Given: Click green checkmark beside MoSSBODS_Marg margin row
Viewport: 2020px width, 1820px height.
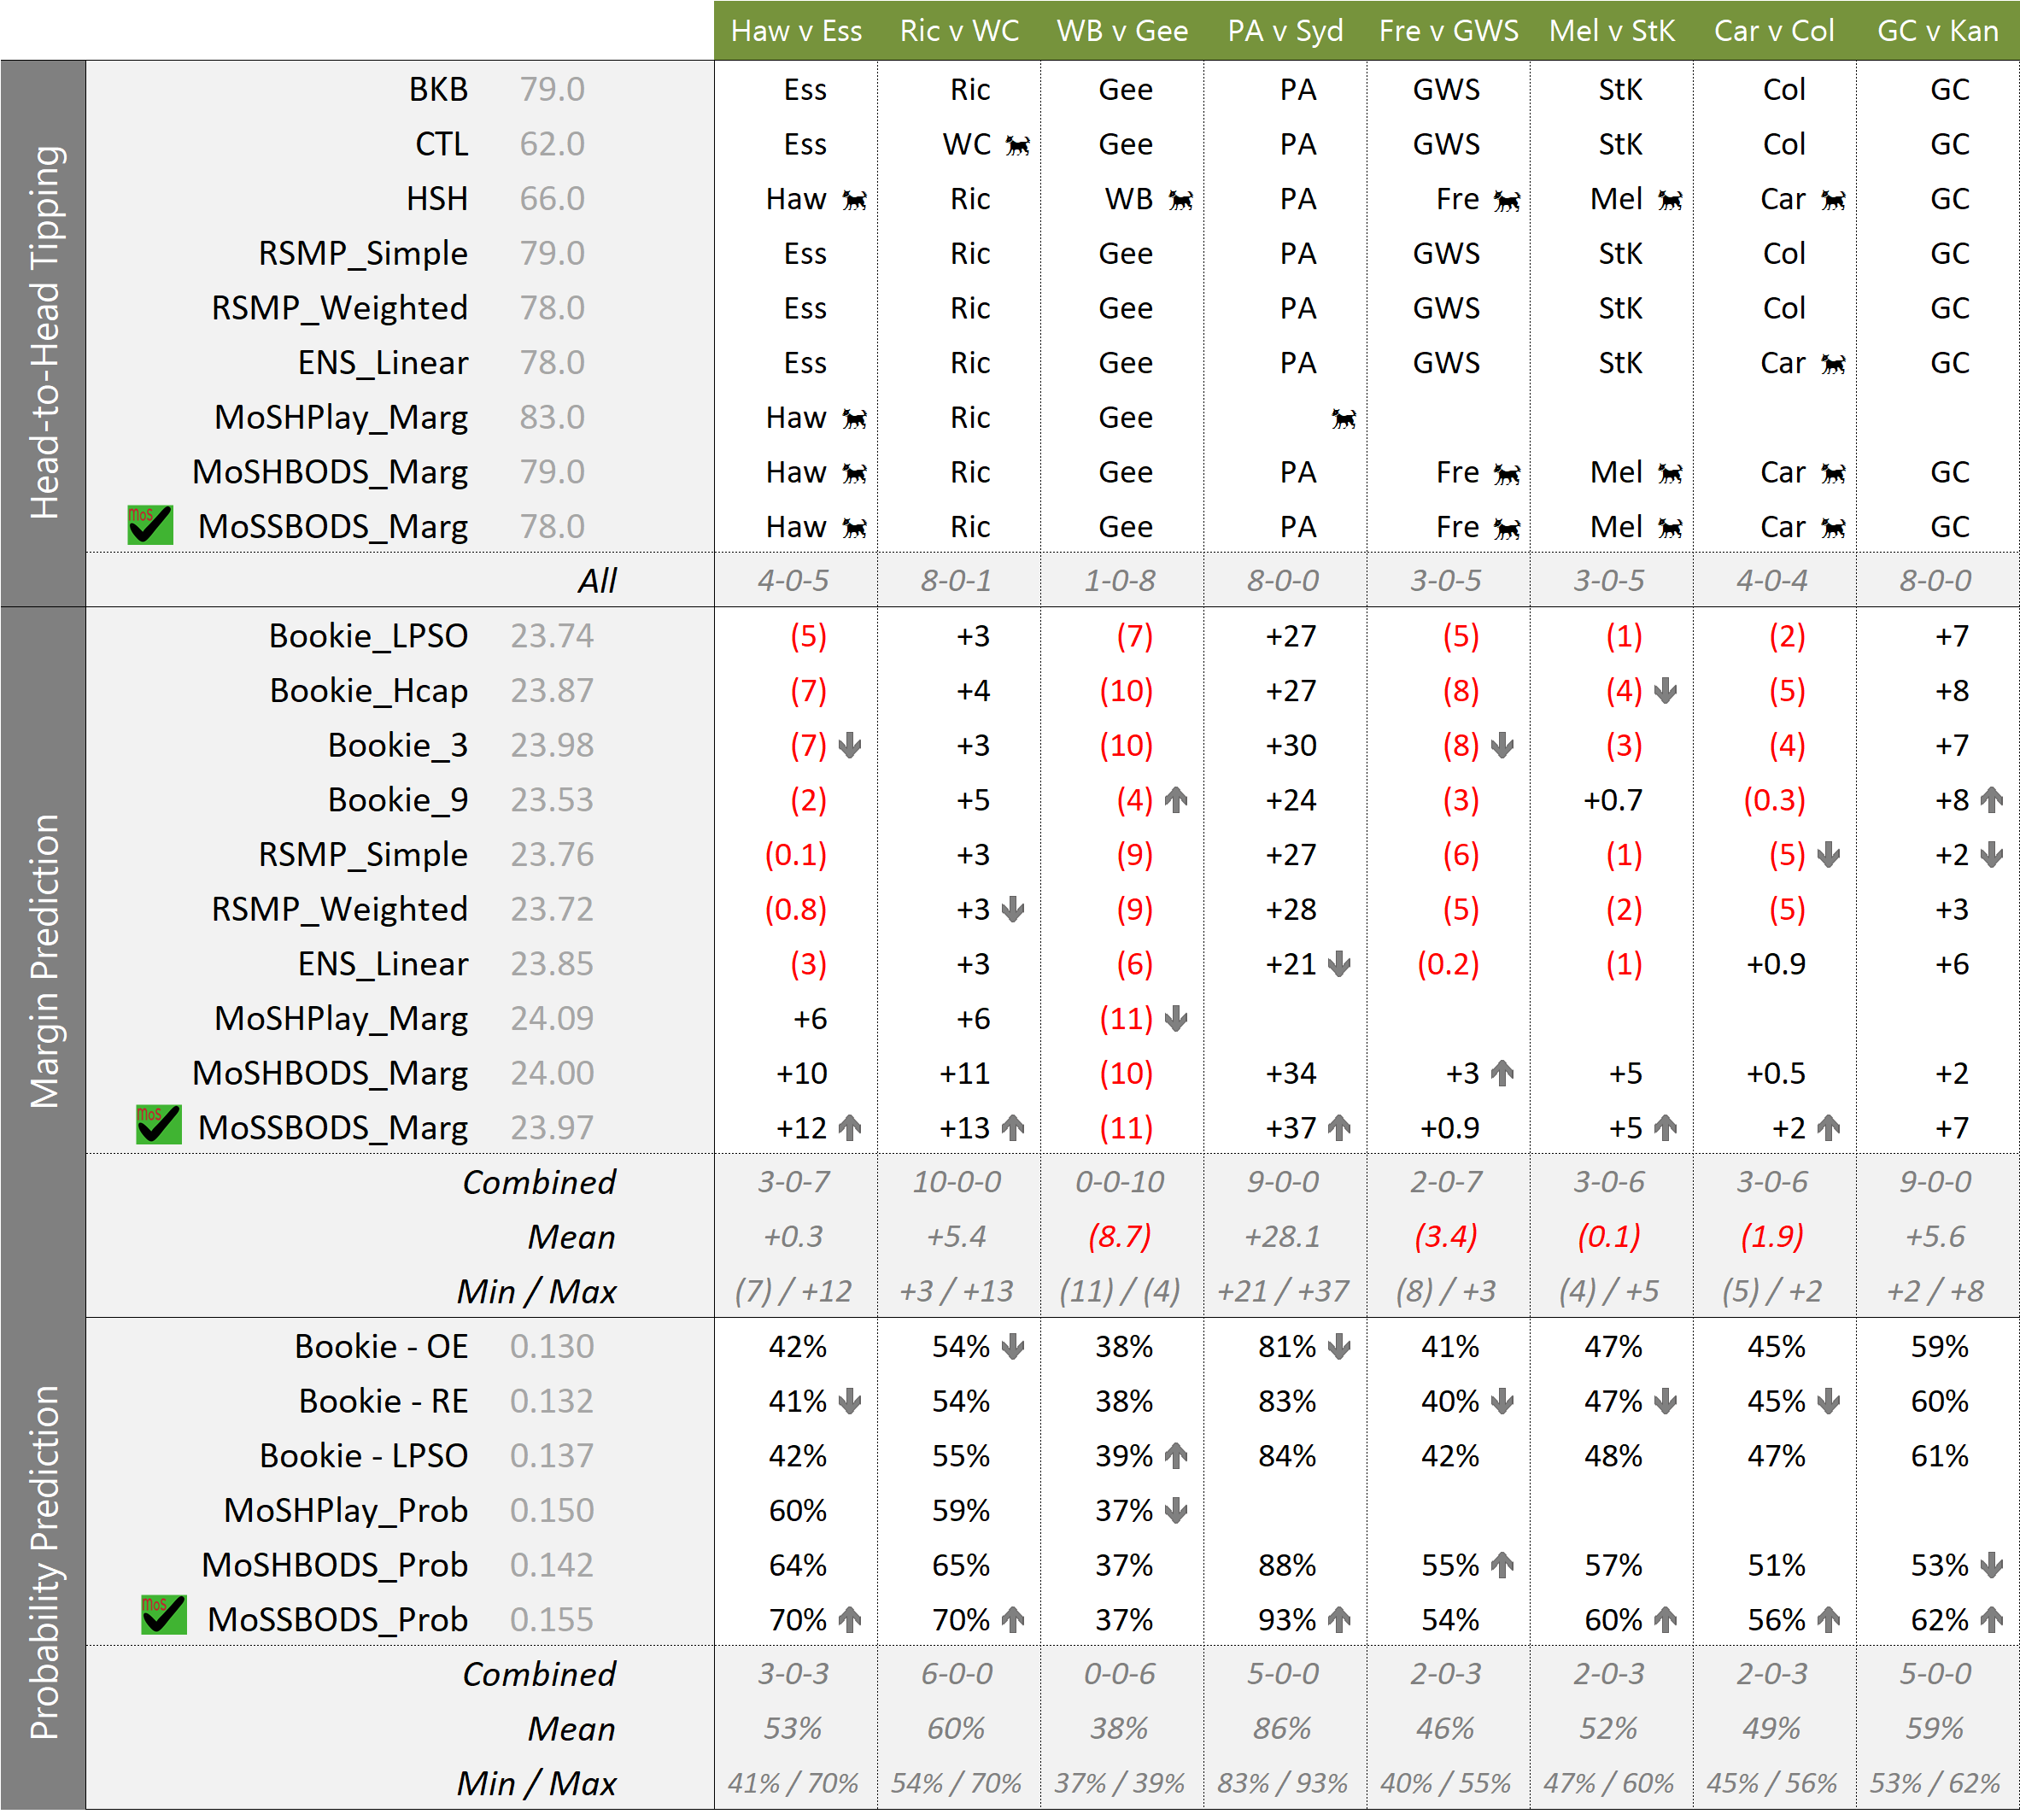Looking at the screenshot, I should coord(158,1125).
